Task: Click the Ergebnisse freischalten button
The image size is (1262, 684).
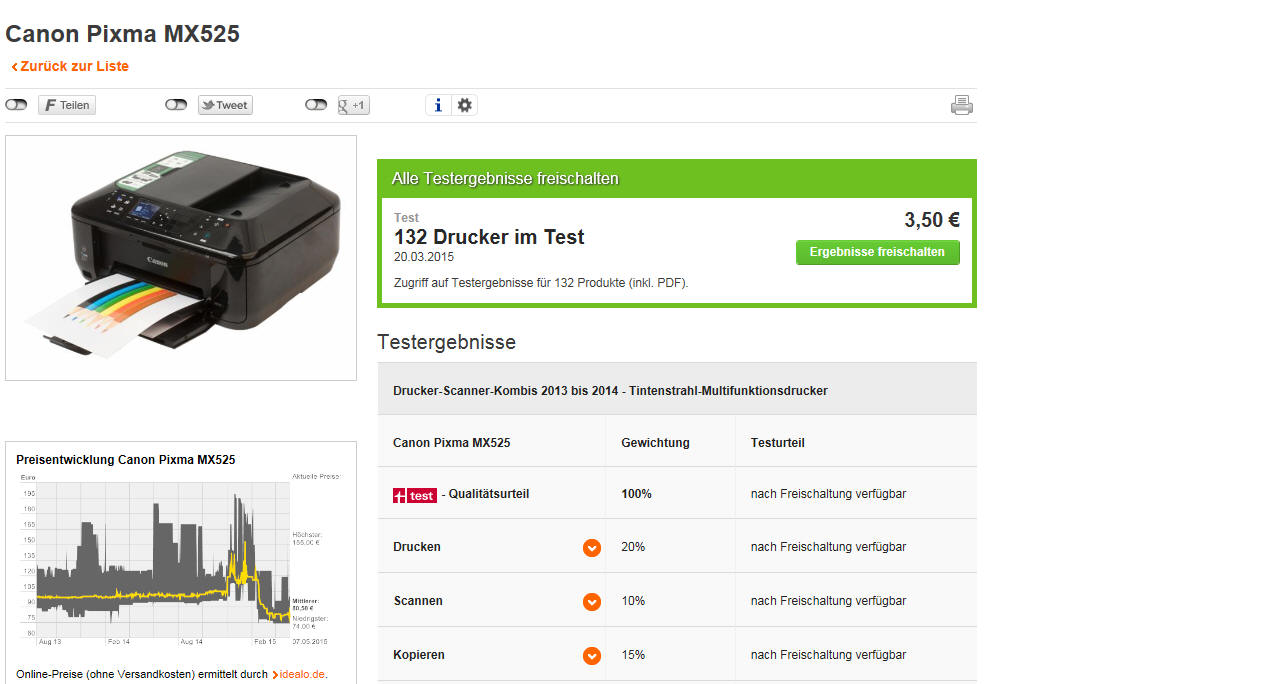Action: pos(877,252)
